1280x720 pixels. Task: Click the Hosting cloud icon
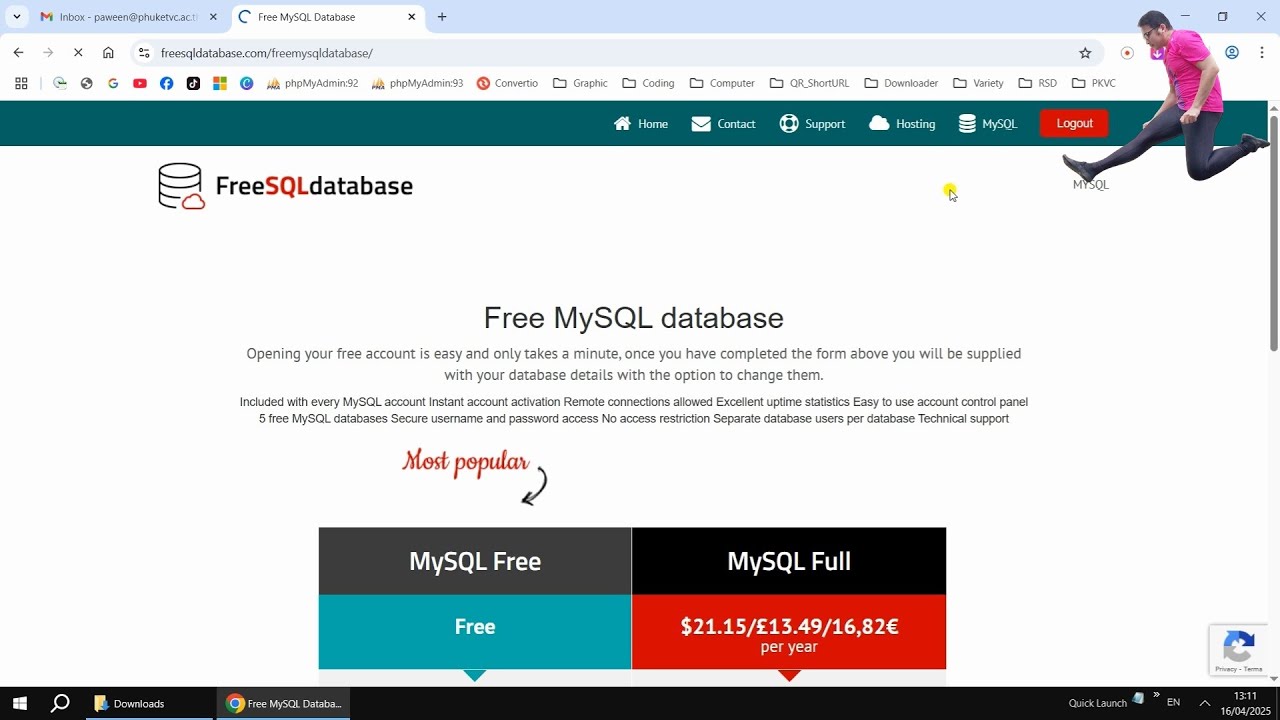click(879, 124)
